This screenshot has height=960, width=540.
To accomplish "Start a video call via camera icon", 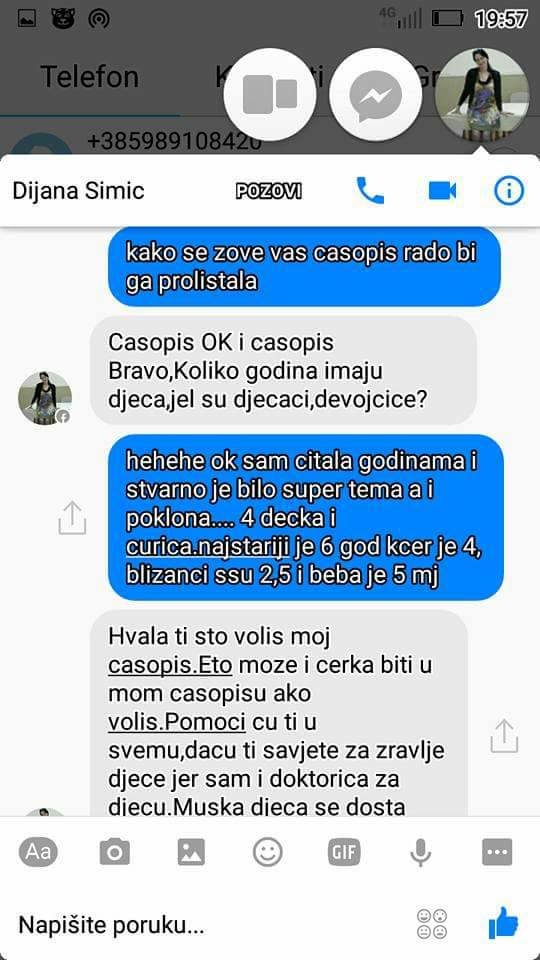I will click(442, 191).
